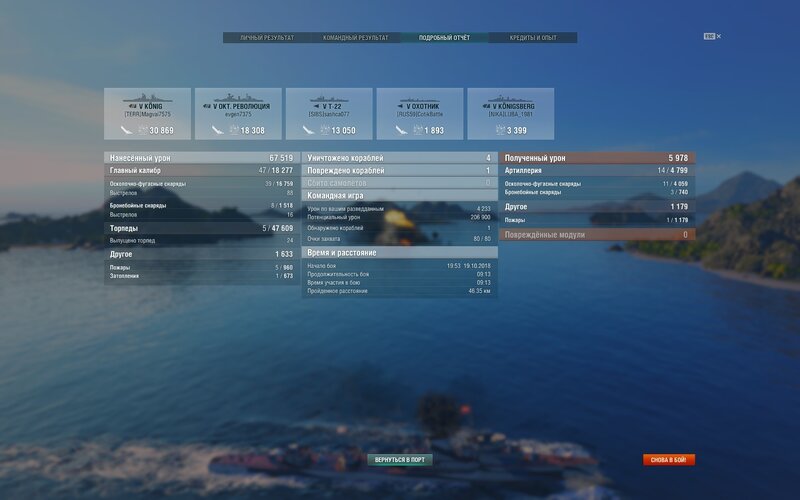Click the received Другое 1 179 row
This screenshot has height=500, width=800.
[x=597, y=207]
